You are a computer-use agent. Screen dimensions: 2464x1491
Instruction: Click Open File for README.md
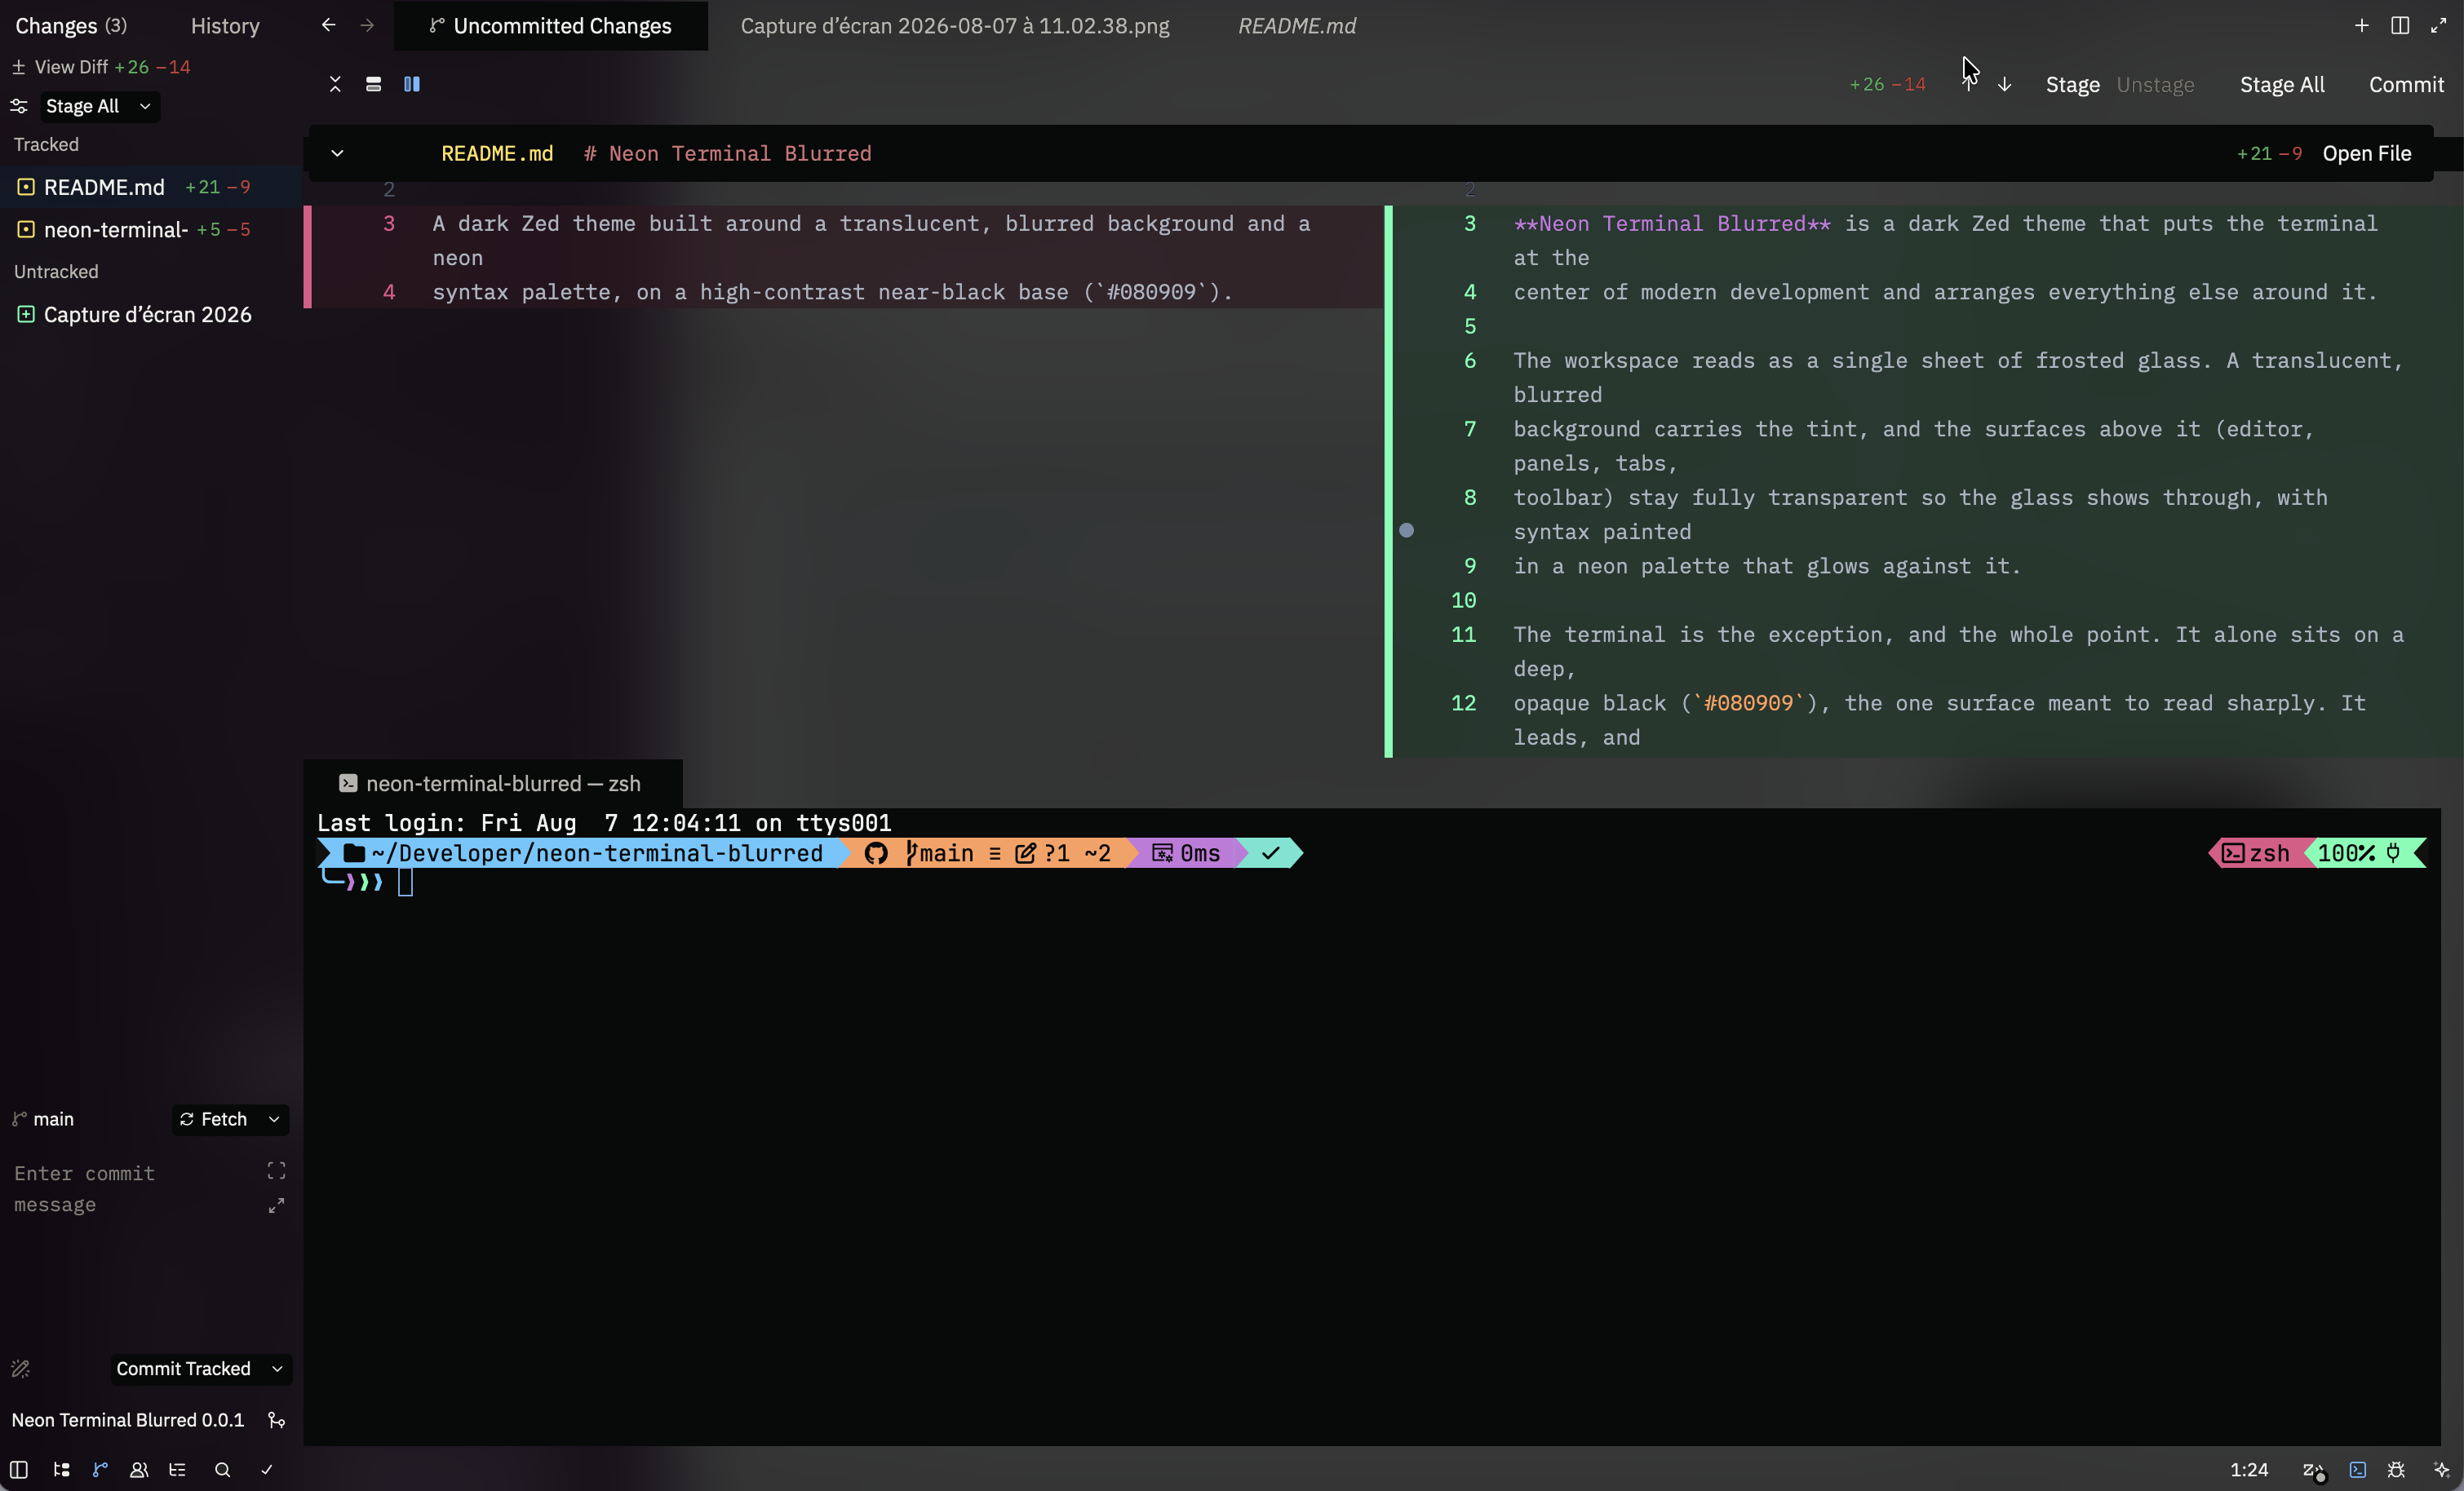click(2366, 153)
